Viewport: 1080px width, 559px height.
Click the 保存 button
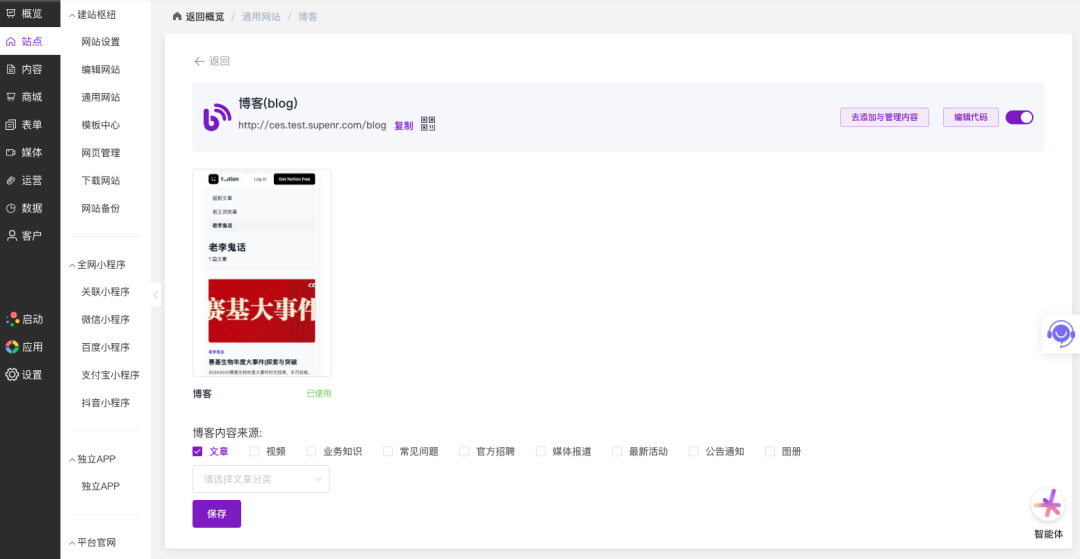(x=216, y=514)
